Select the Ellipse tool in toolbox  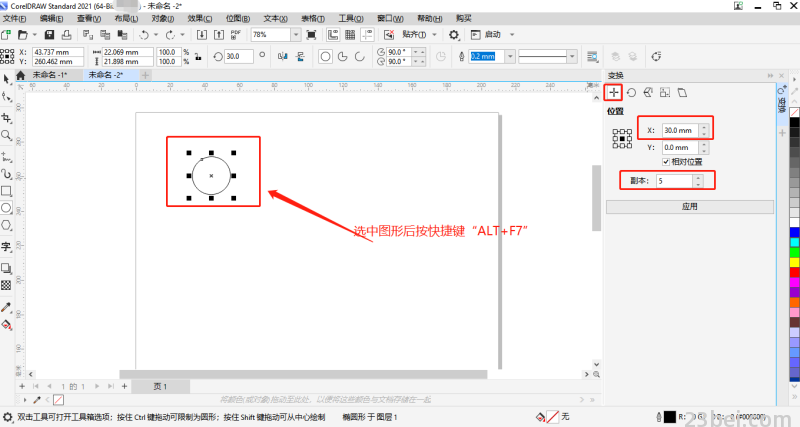coord(6,208)
